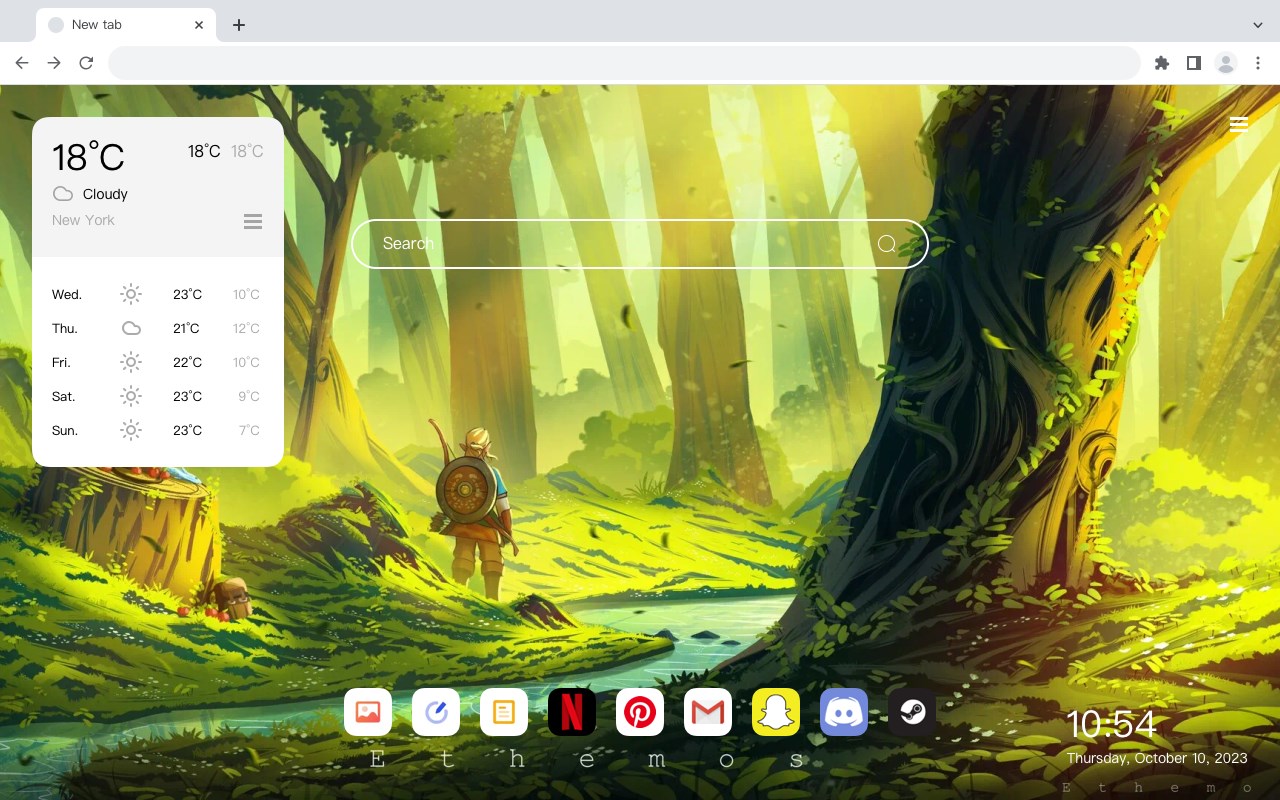Expand the tab search dropdown arrow
This screenshot has height=800, width=1280.
(x=1258, y=24)
